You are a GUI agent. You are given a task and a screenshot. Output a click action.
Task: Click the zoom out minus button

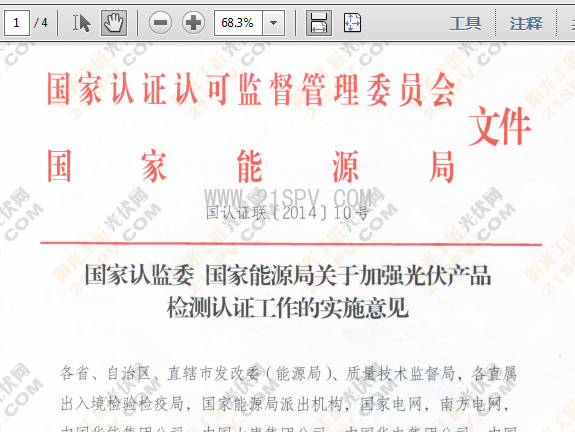point(160,23)
